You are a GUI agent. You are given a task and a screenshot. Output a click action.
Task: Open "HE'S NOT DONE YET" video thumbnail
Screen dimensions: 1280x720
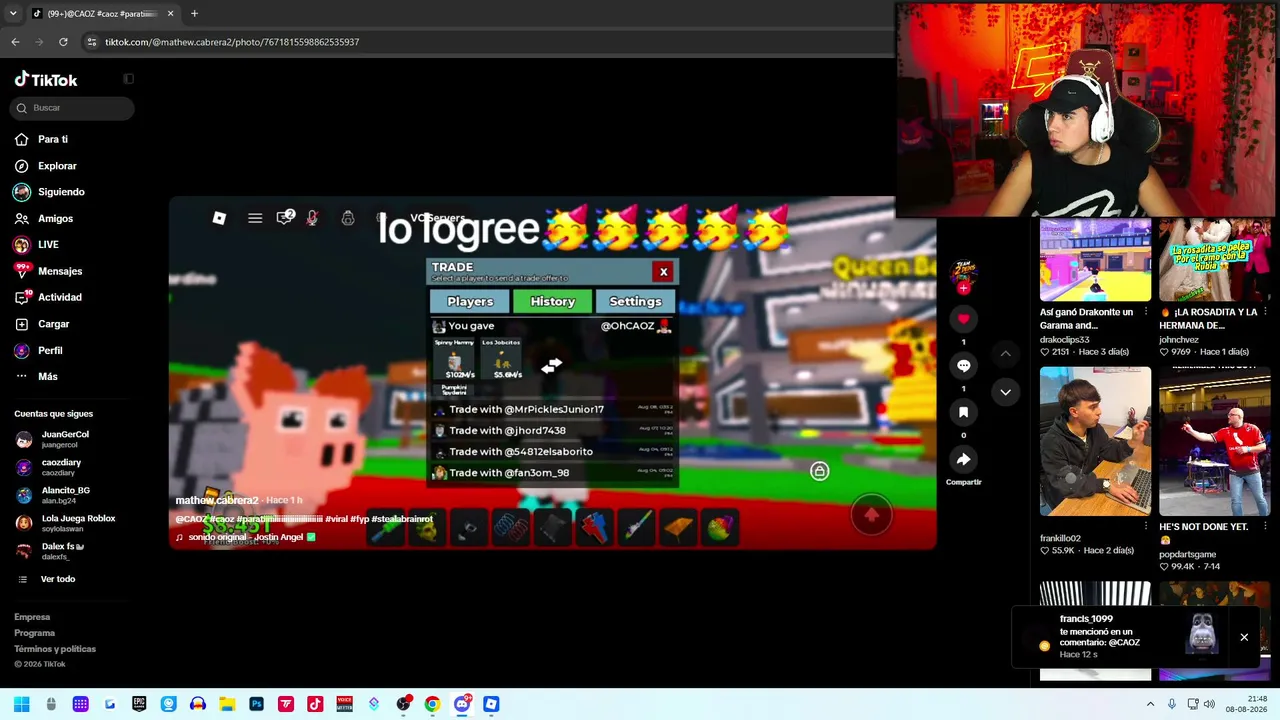[x=1214, y=441]
